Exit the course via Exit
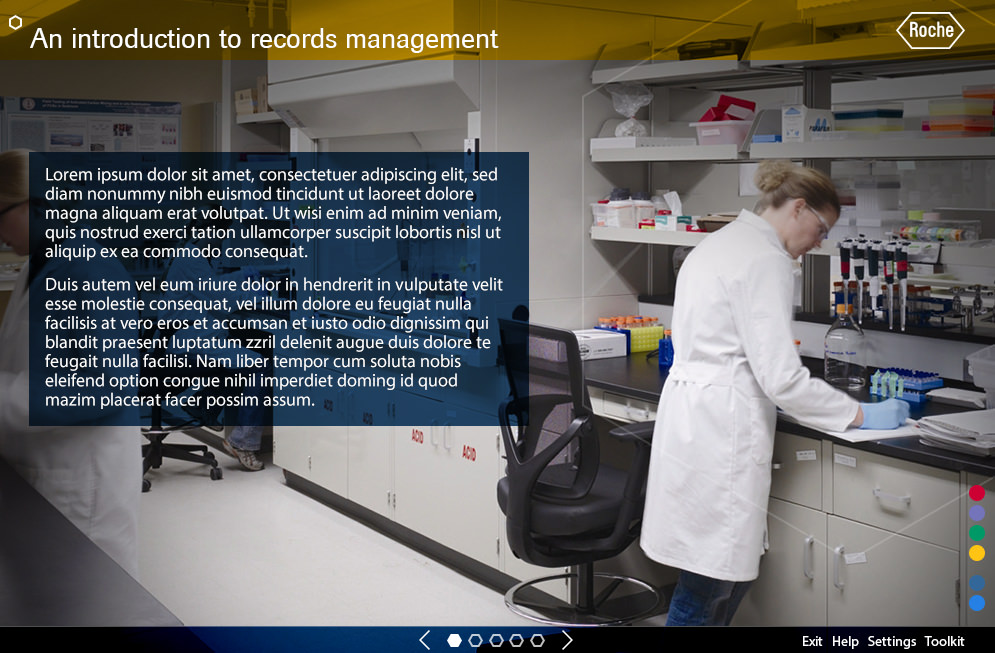Viewport: 995px width, 653px height. click(812, 641)
